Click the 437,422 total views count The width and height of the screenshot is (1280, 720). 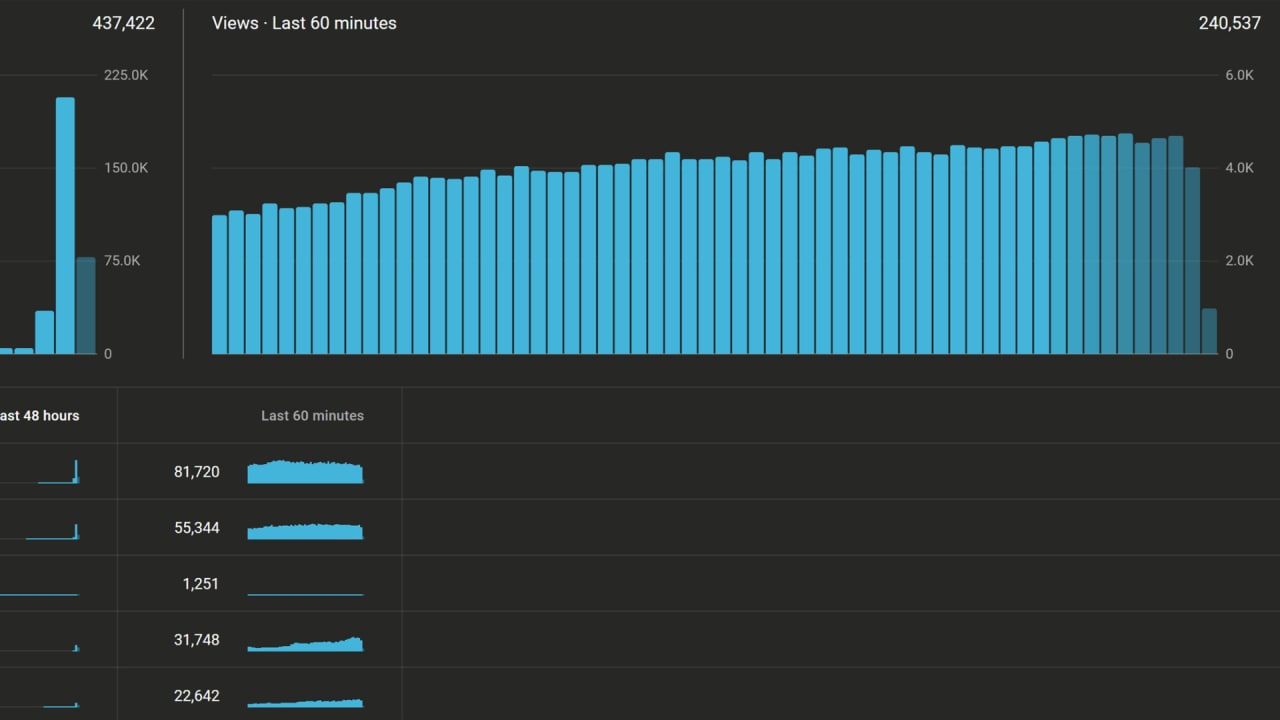[123, 23]
